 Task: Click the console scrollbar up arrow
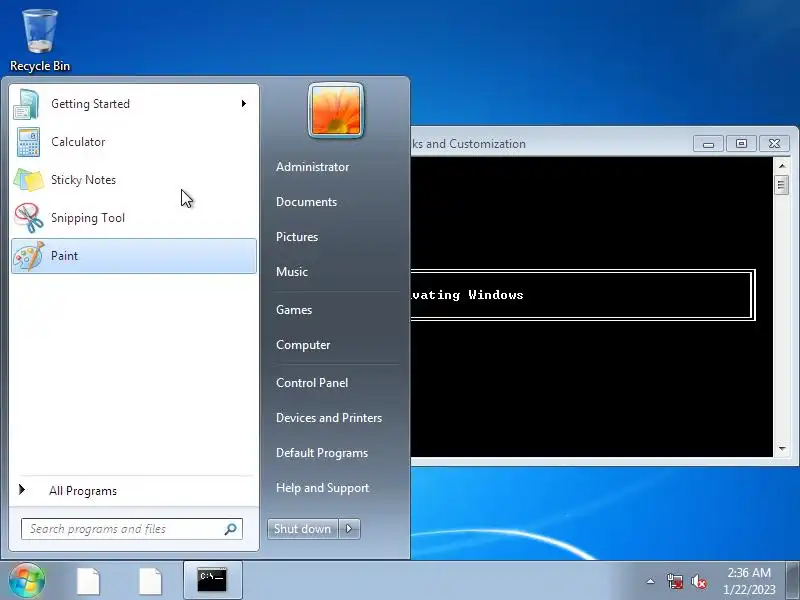(782, 166)
